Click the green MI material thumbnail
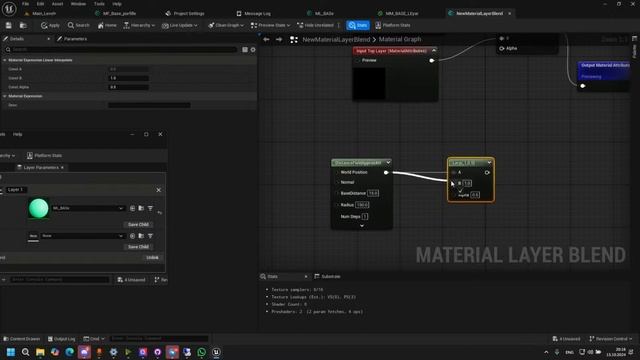 [39, 209]
